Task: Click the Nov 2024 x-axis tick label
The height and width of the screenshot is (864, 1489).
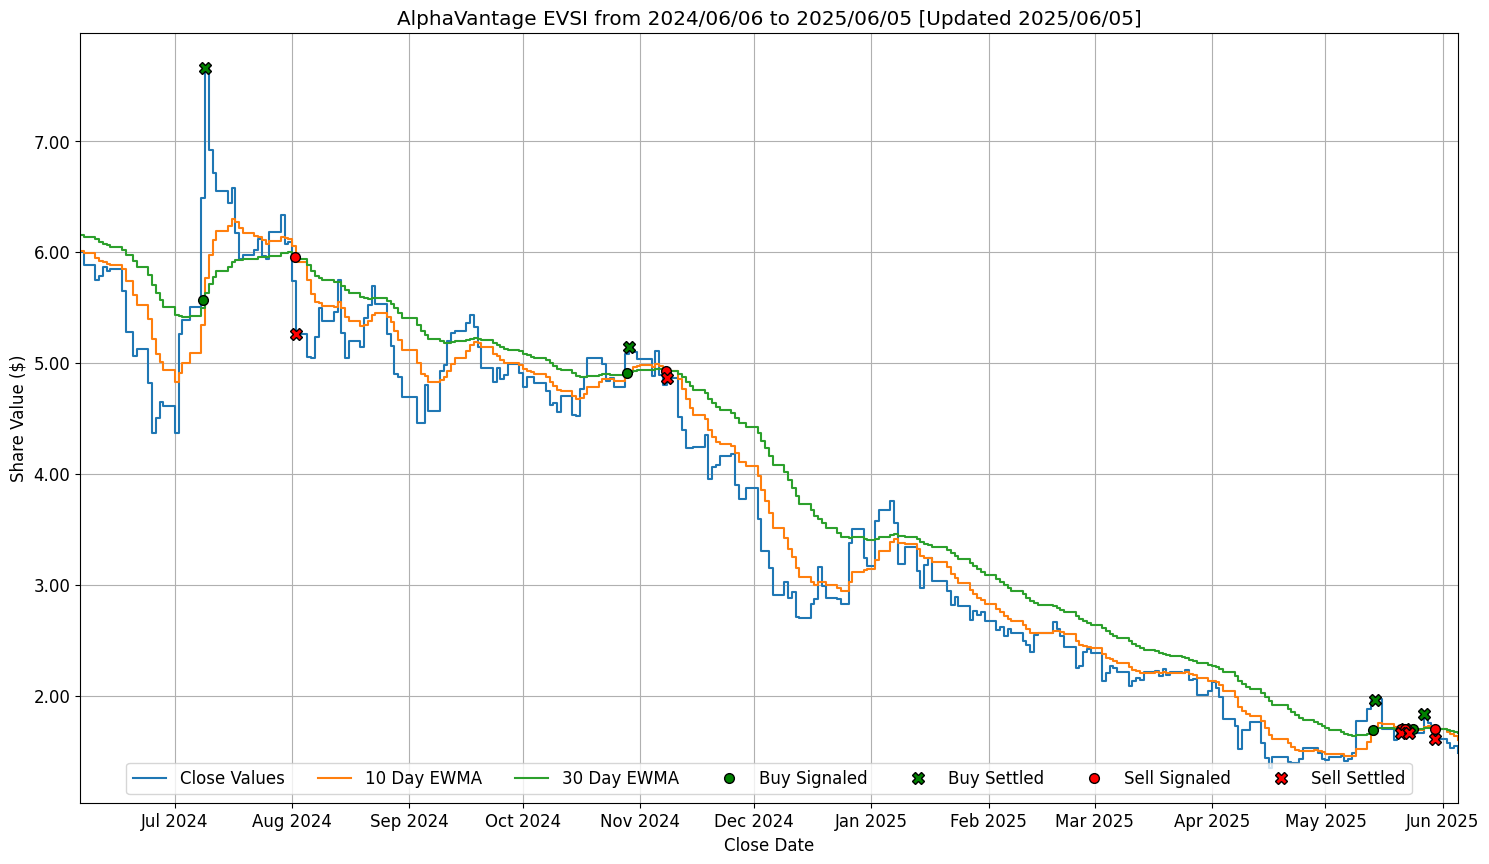Action: 640,821
